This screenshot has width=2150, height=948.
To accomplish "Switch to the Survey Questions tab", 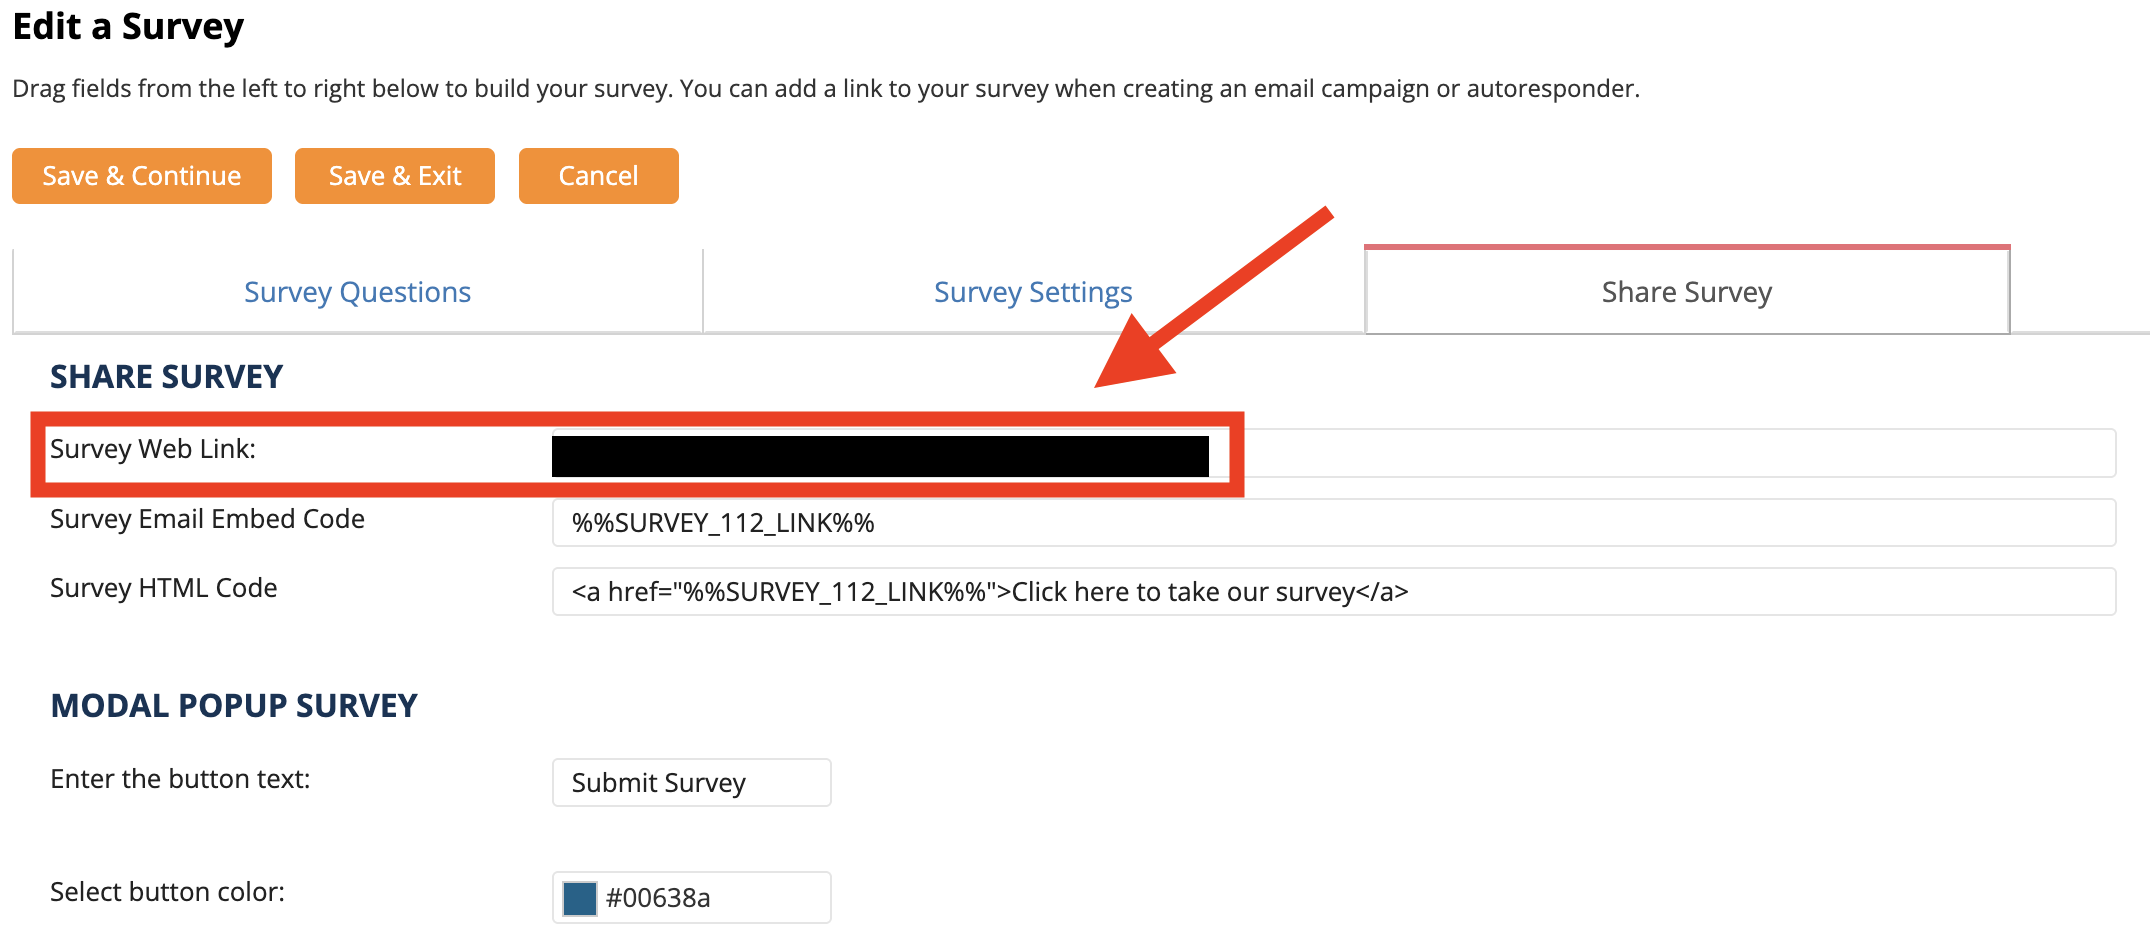I will click(x=357, y=292).
